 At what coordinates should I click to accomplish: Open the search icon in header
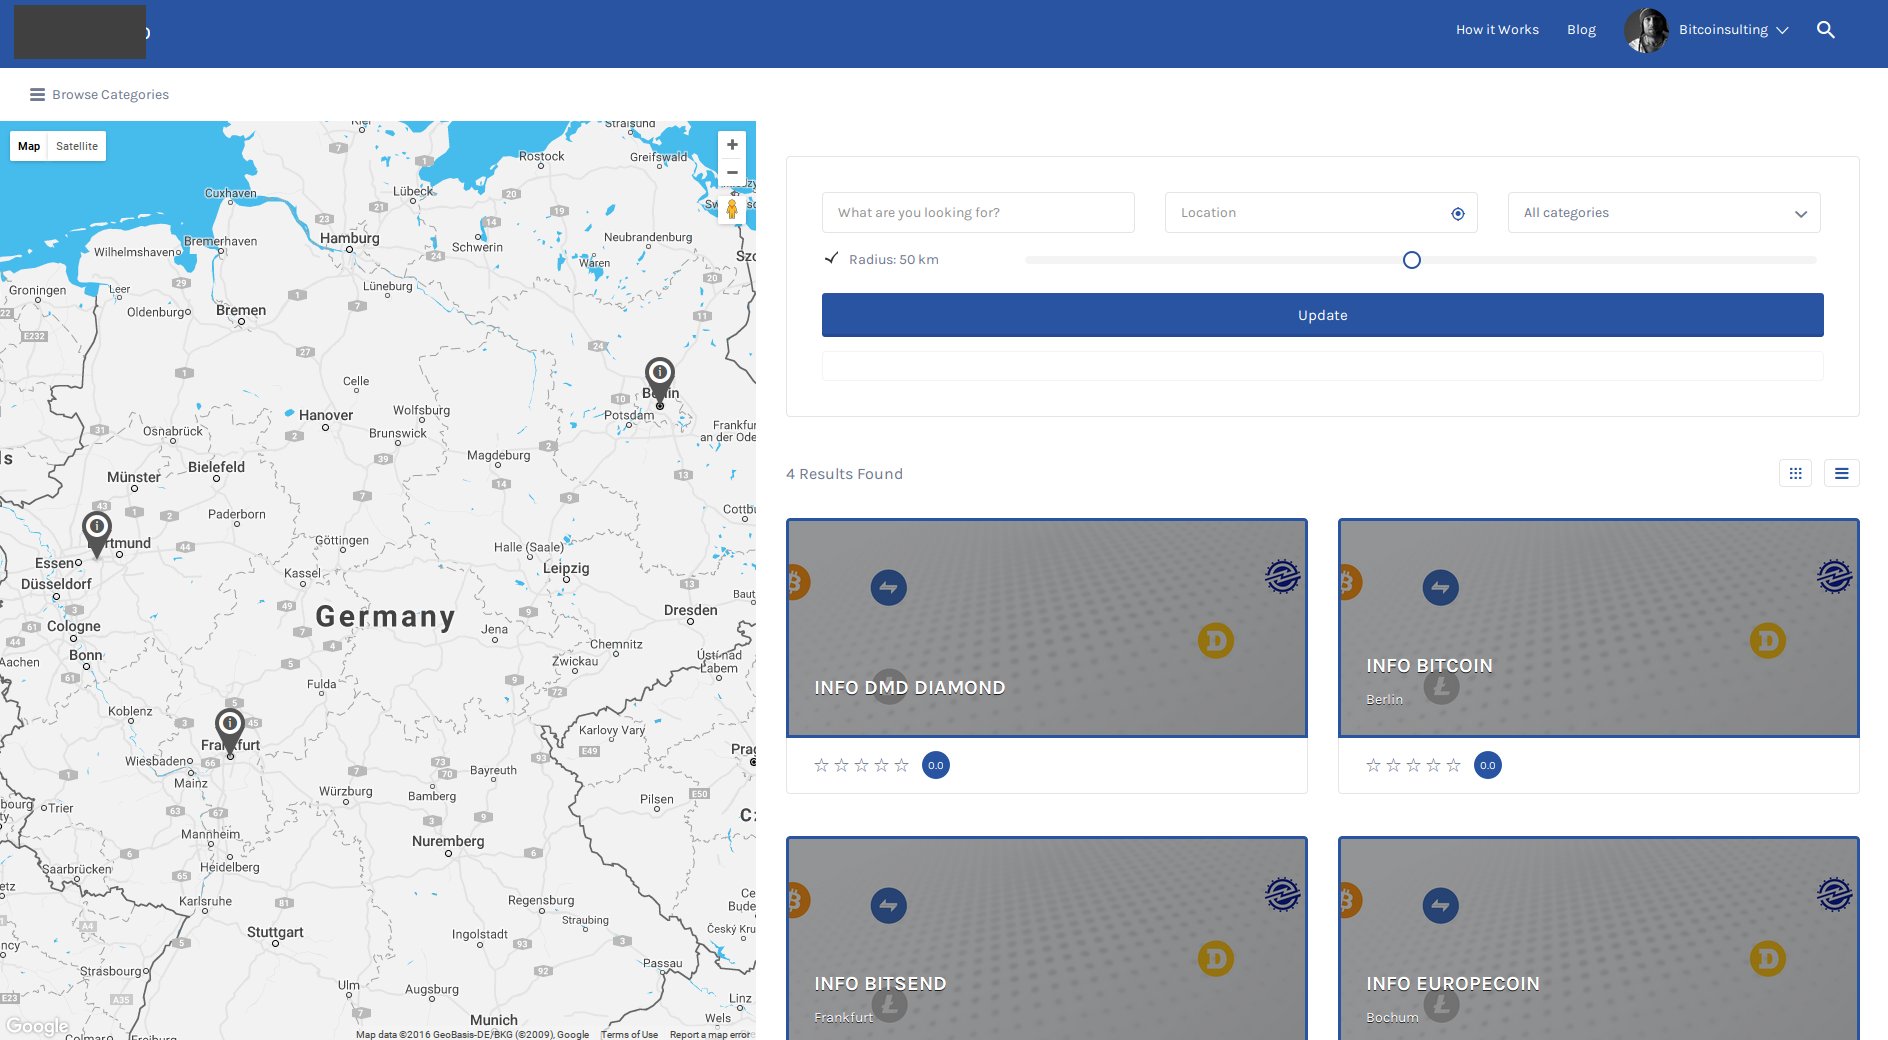(1825, 30)
